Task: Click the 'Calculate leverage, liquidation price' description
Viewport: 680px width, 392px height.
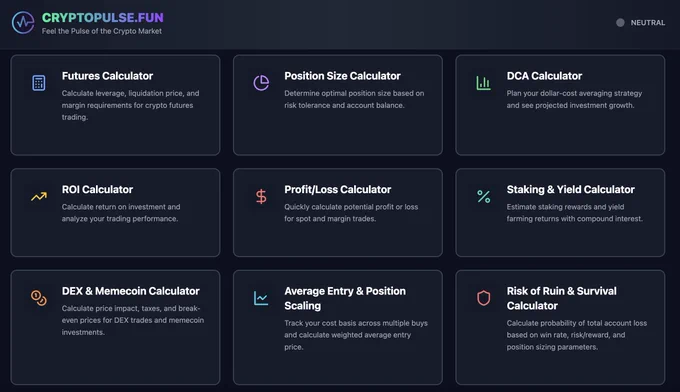Action: click(131, 105)
